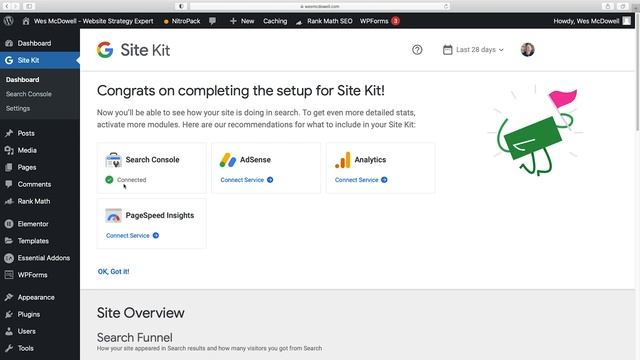
Task: Click the browser share icon
Action: coord(608,6)
